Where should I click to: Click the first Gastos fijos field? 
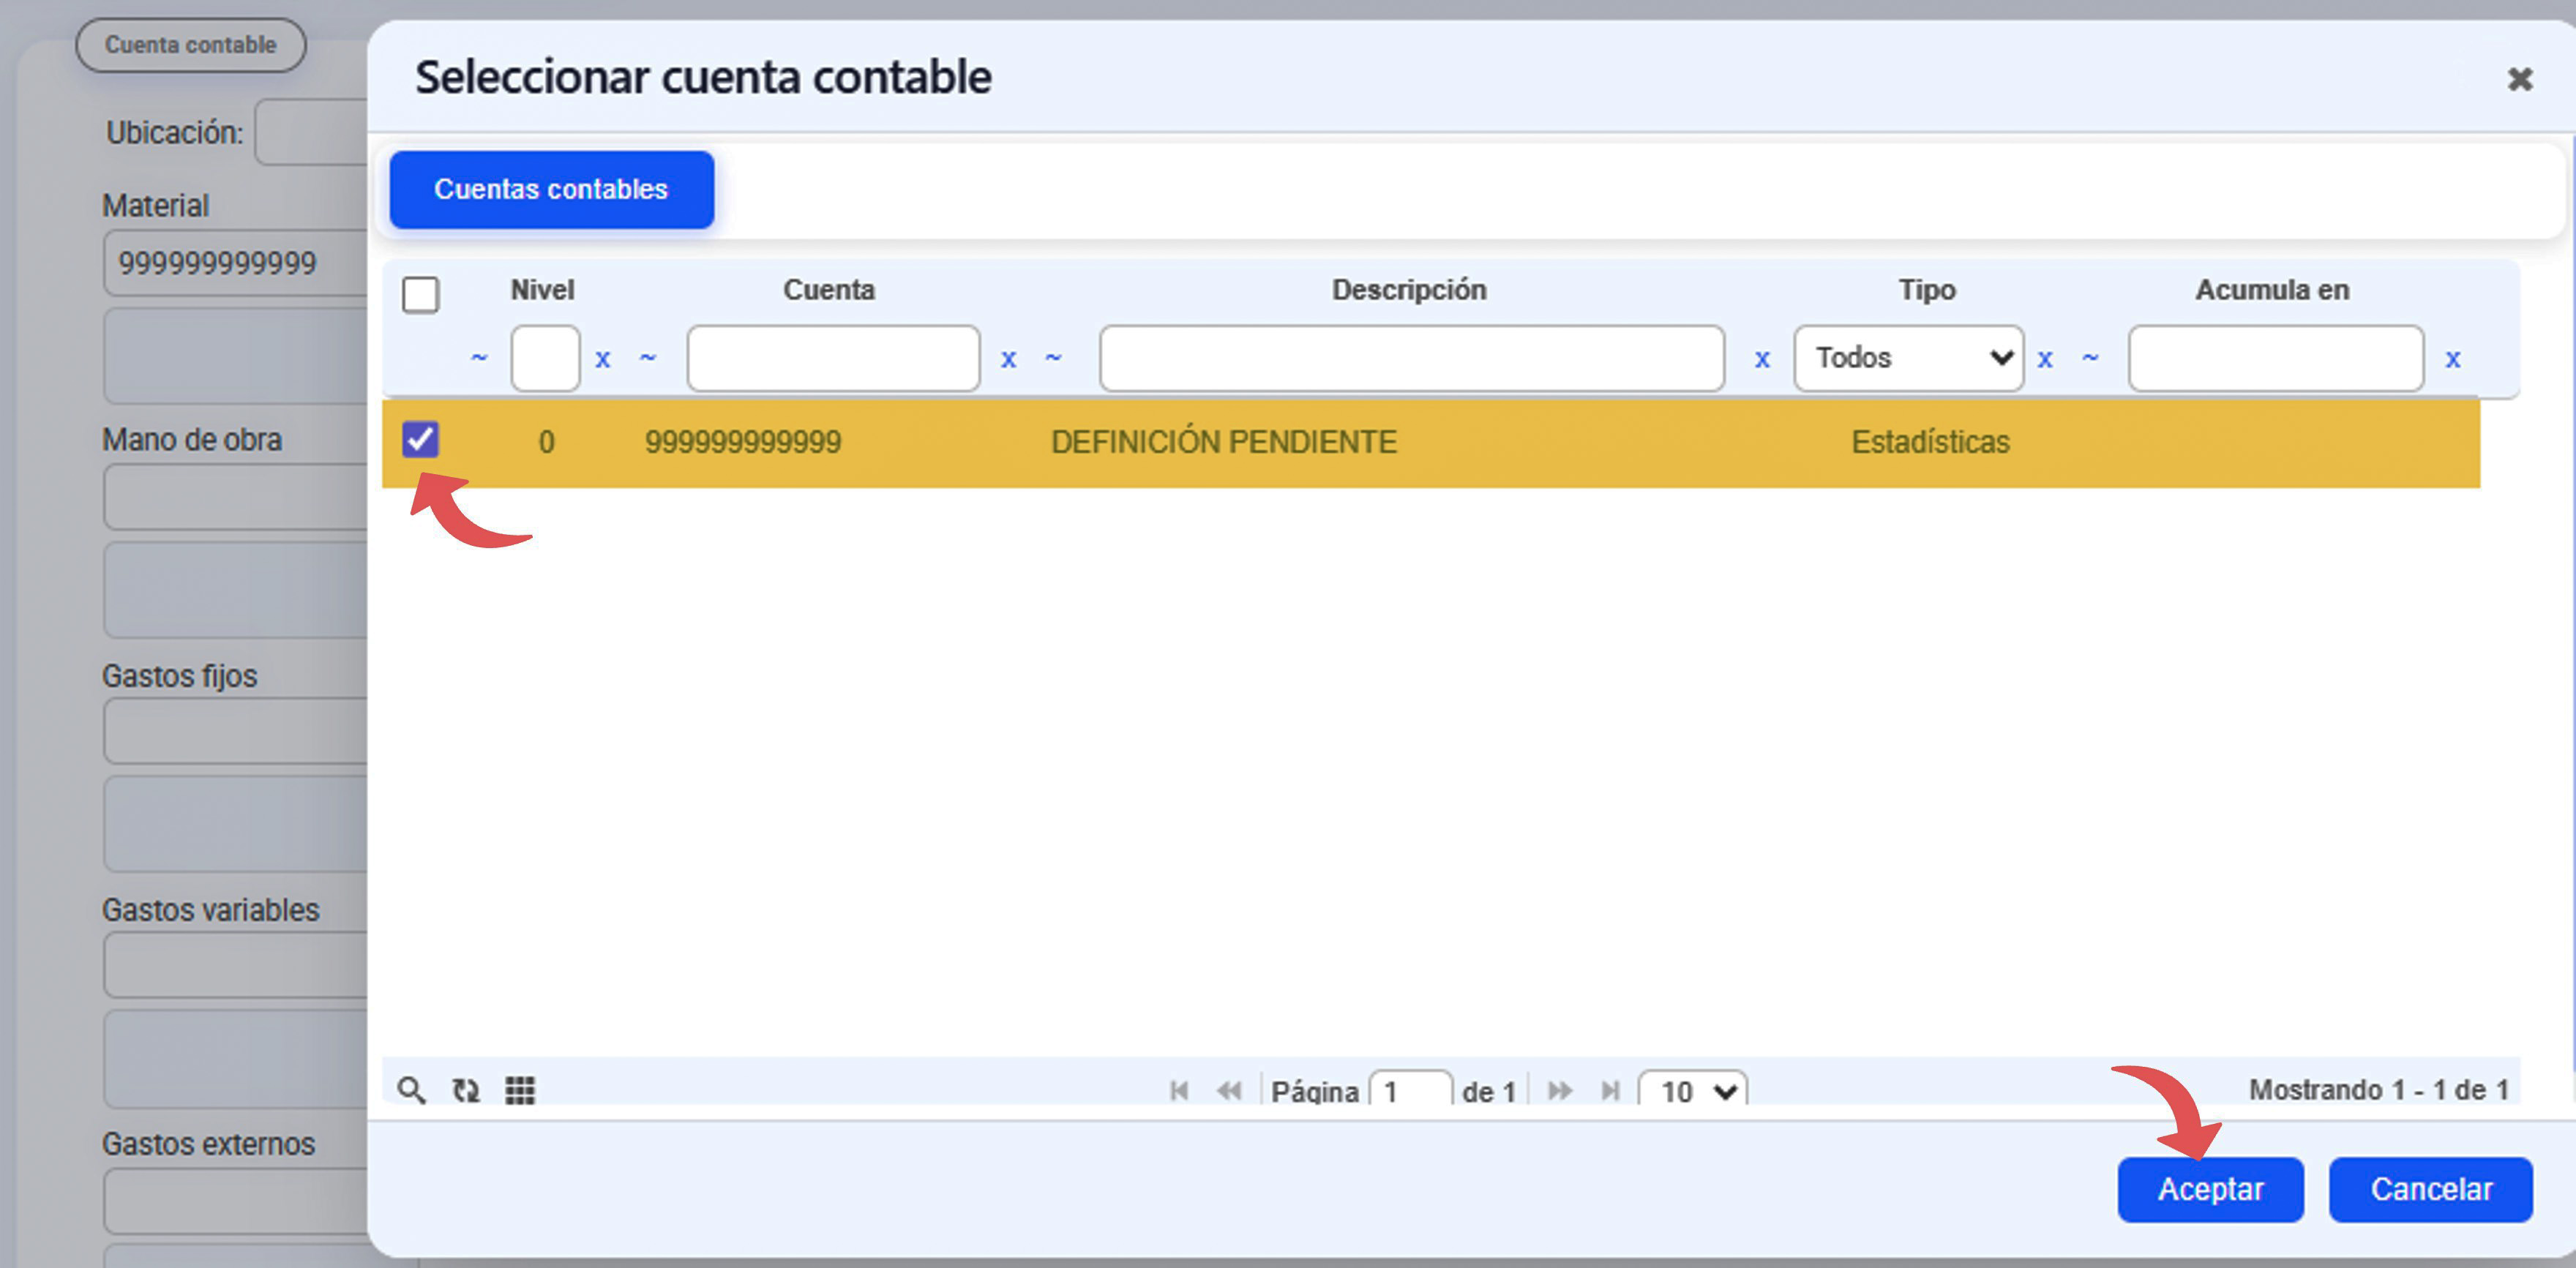pos(236,731)
